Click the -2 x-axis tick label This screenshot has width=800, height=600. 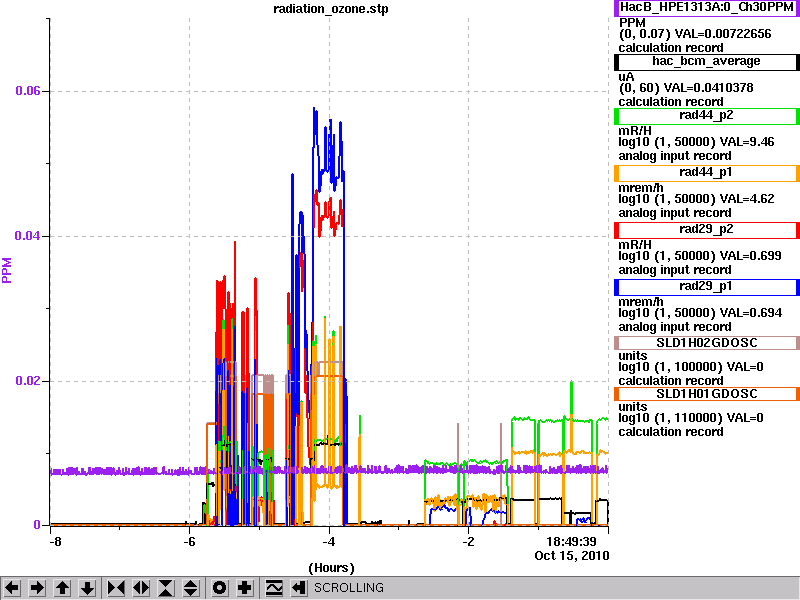pyautogui.click(x=468, y=541)
